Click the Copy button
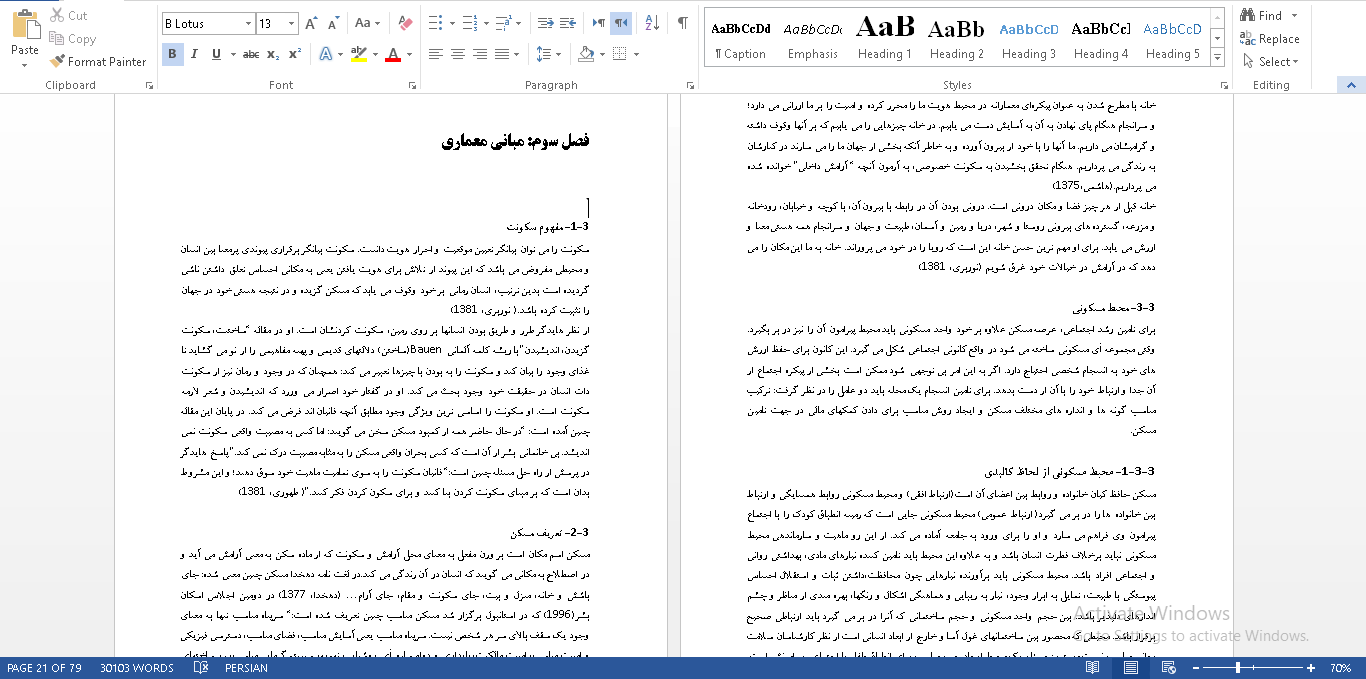 click(73, 38)
